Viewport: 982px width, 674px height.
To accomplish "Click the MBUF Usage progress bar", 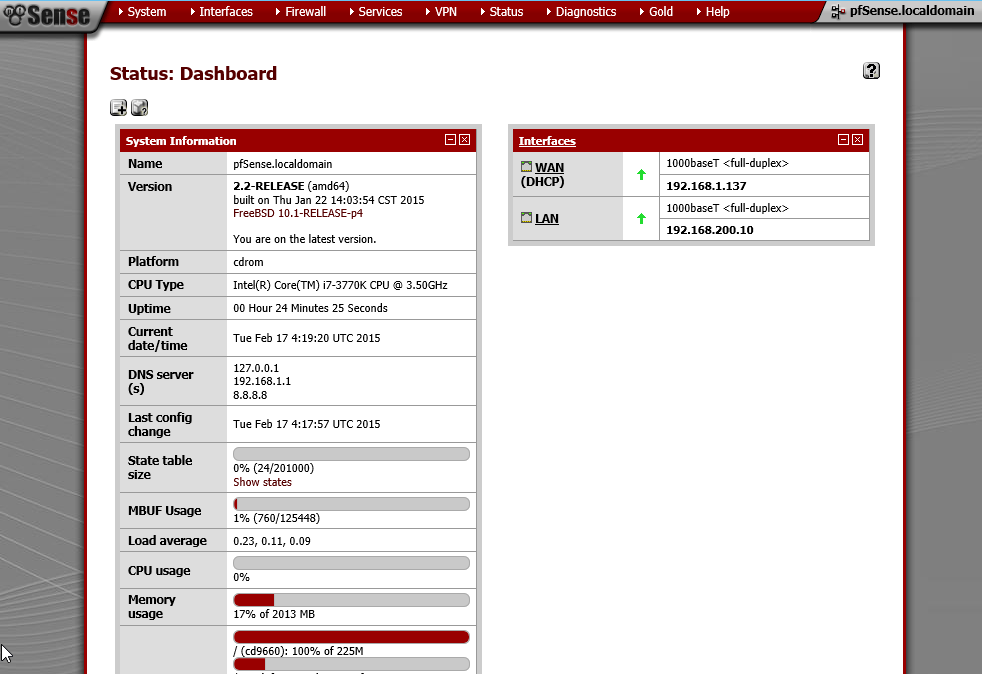I will (351, 504).
